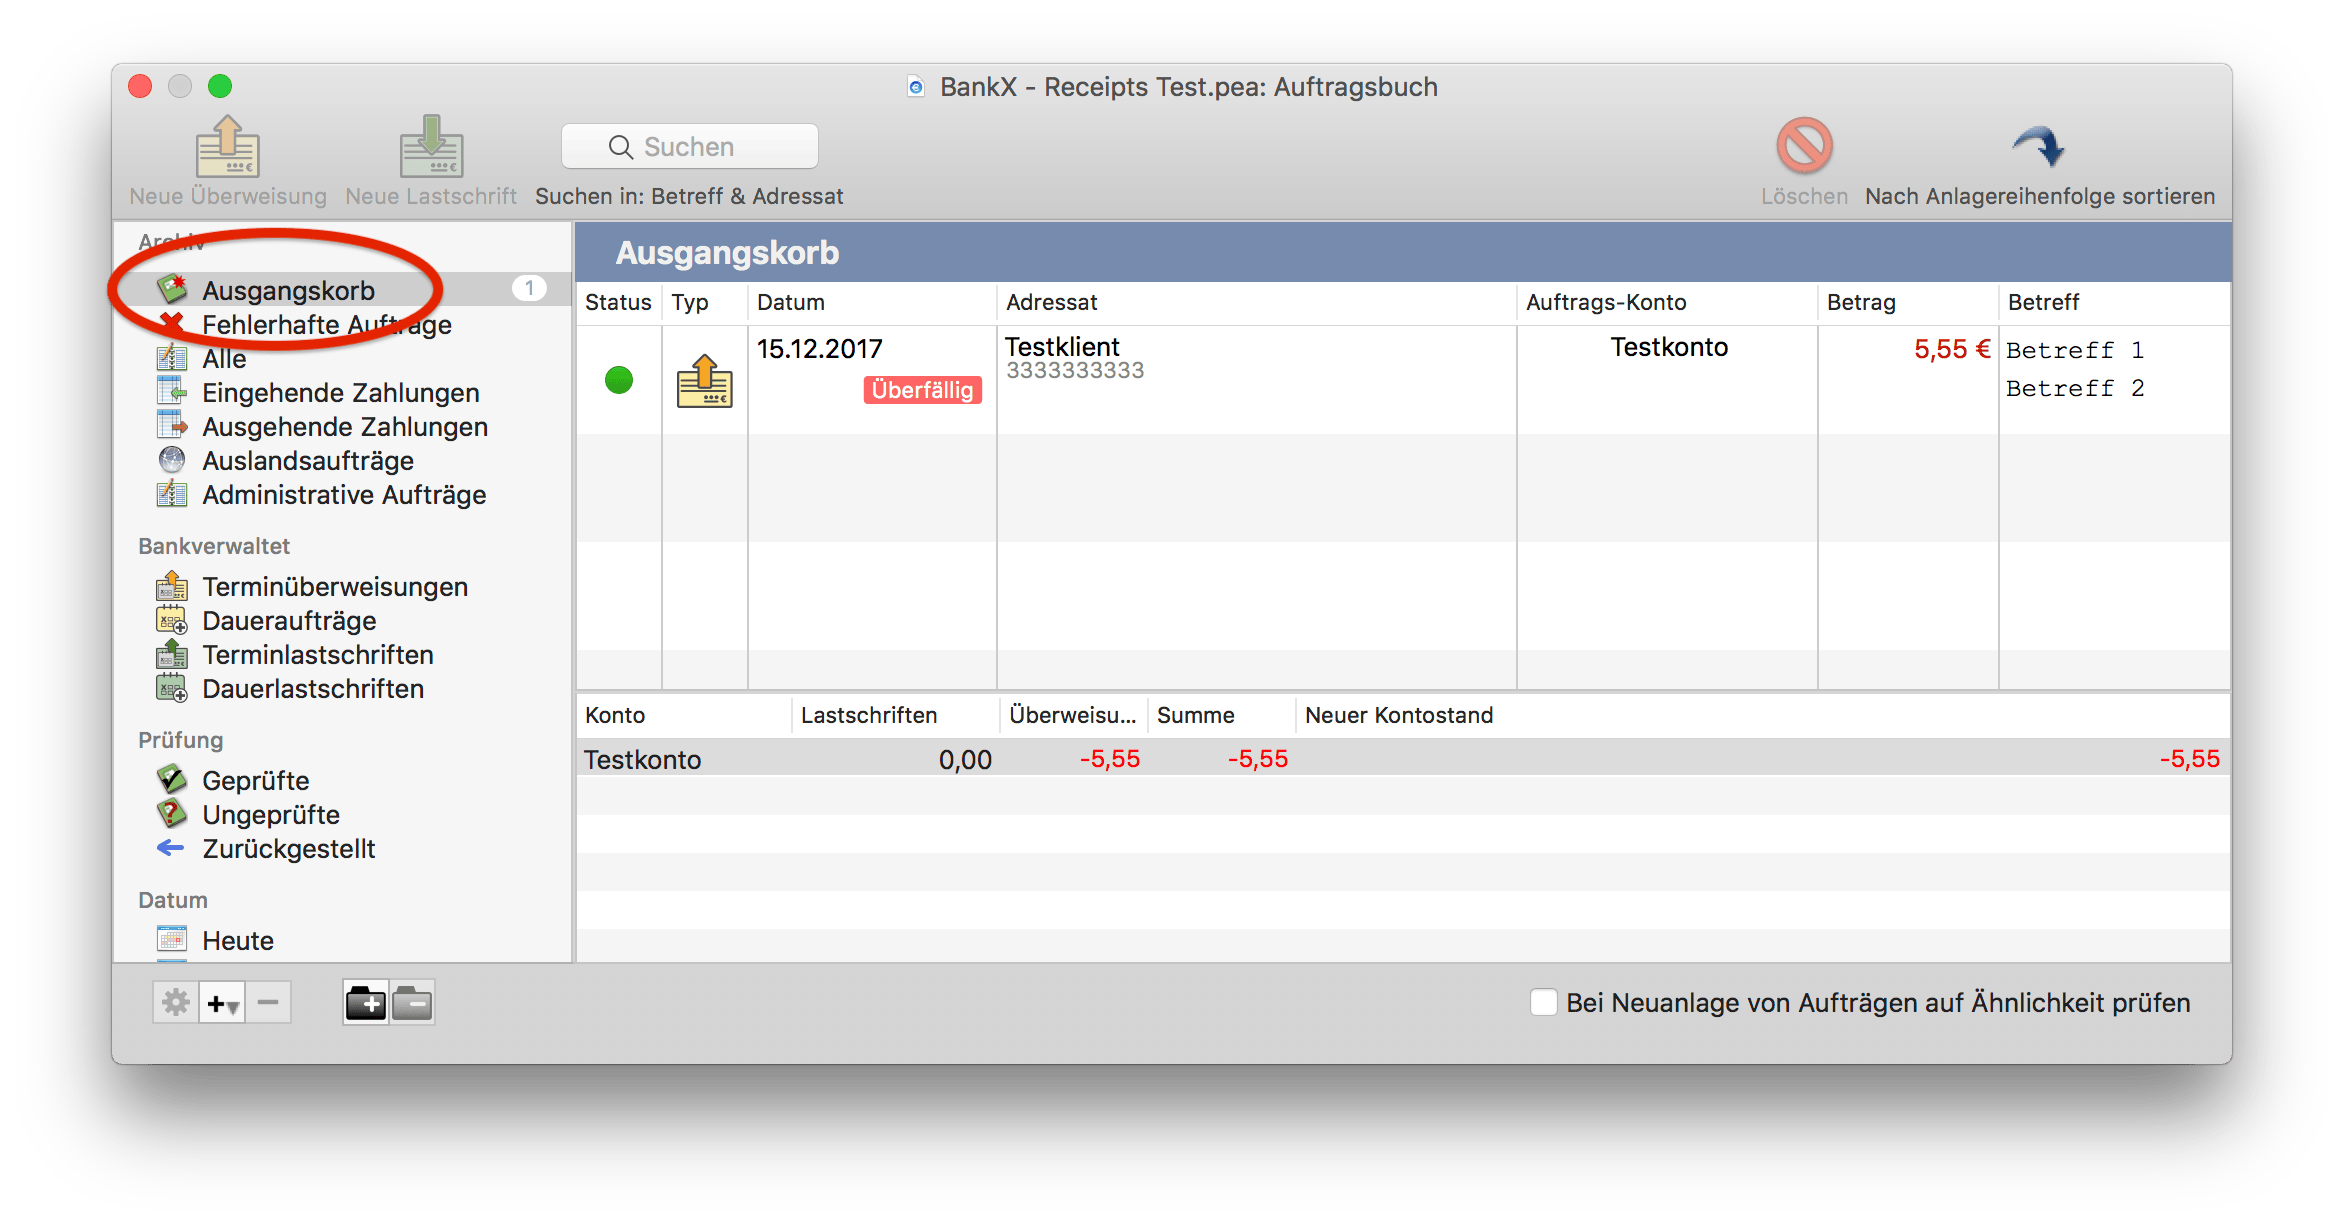
Task: Enable checking new orders for similarity
Action: [1544, 1002]
